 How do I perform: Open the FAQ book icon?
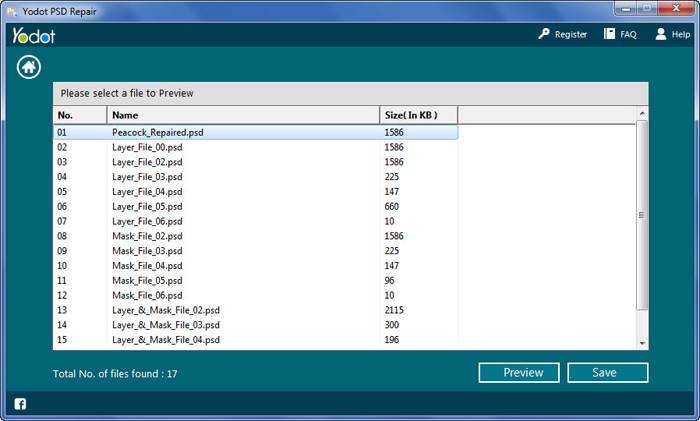(609, 34)
